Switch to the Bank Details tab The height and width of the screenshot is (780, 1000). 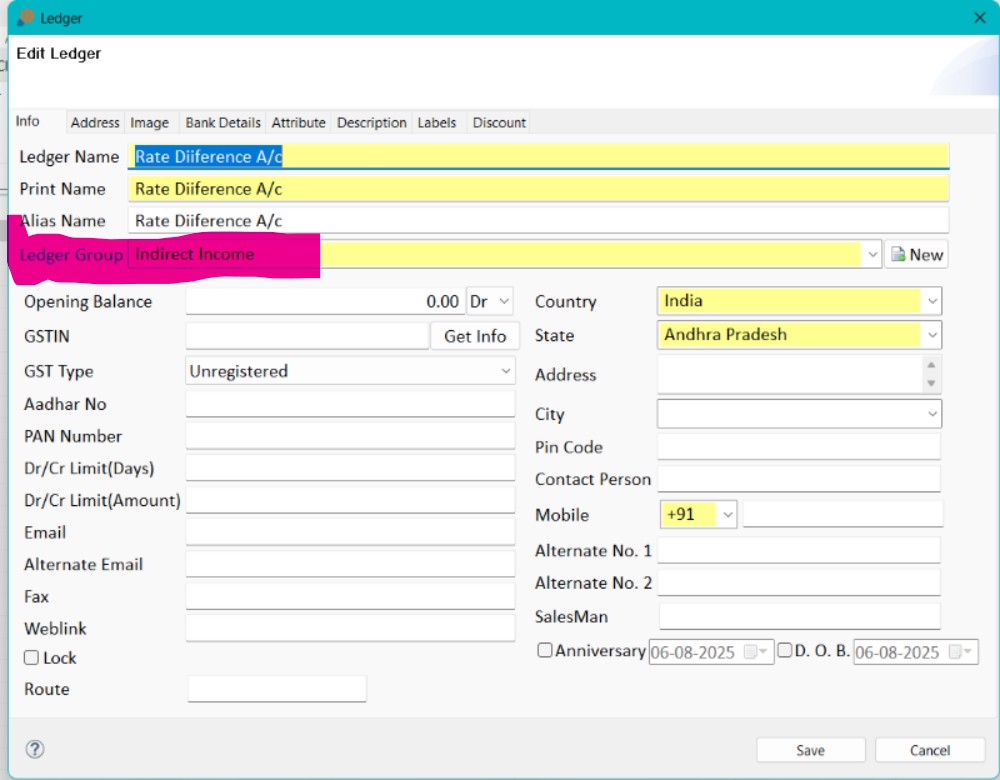click(x=223, y=122)
